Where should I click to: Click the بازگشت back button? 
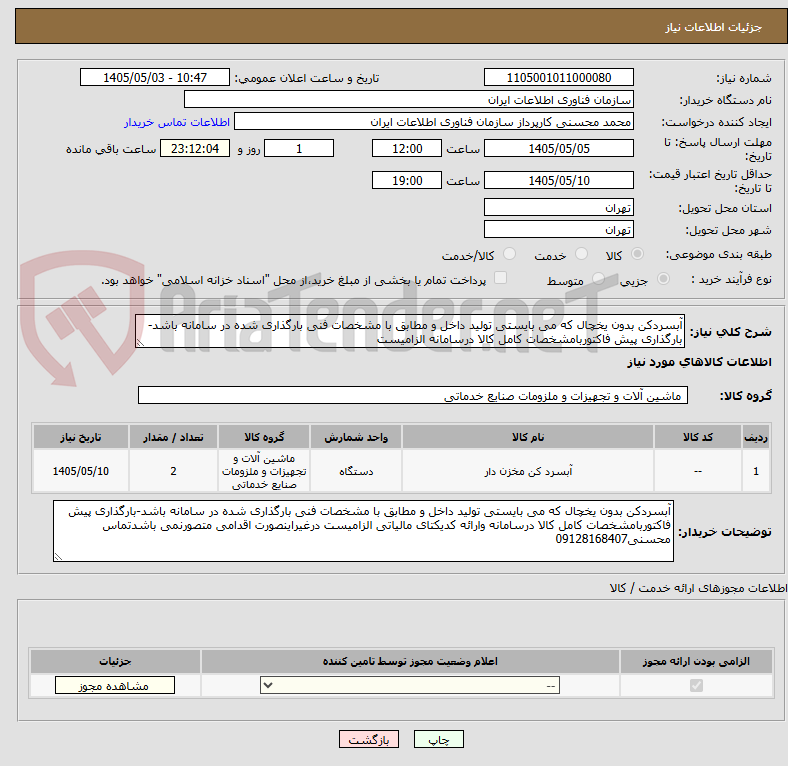click(369, 739)
